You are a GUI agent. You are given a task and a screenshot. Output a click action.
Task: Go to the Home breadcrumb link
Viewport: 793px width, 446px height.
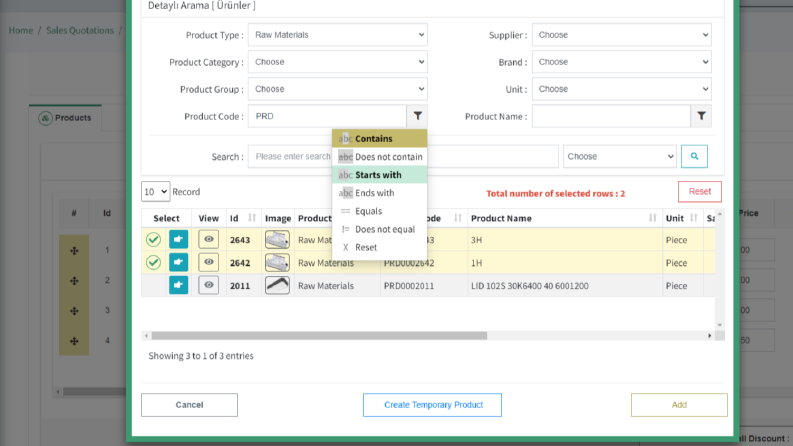tap(21, 30)
